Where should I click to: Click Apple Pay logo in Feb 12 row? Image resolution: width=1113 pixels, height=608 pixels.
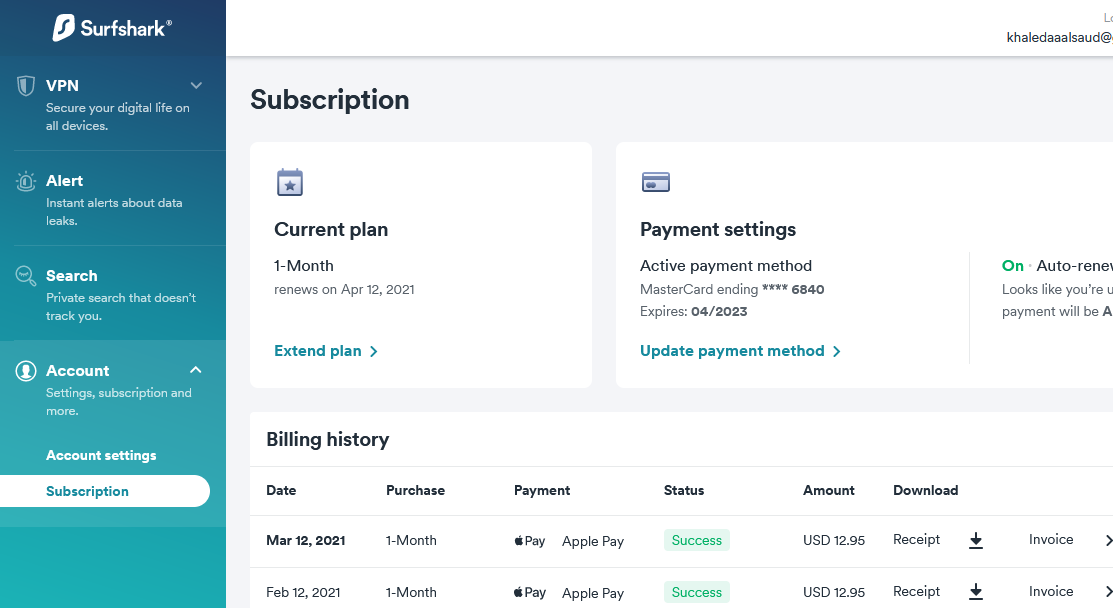pyautogui.click(x=530, y=592)
